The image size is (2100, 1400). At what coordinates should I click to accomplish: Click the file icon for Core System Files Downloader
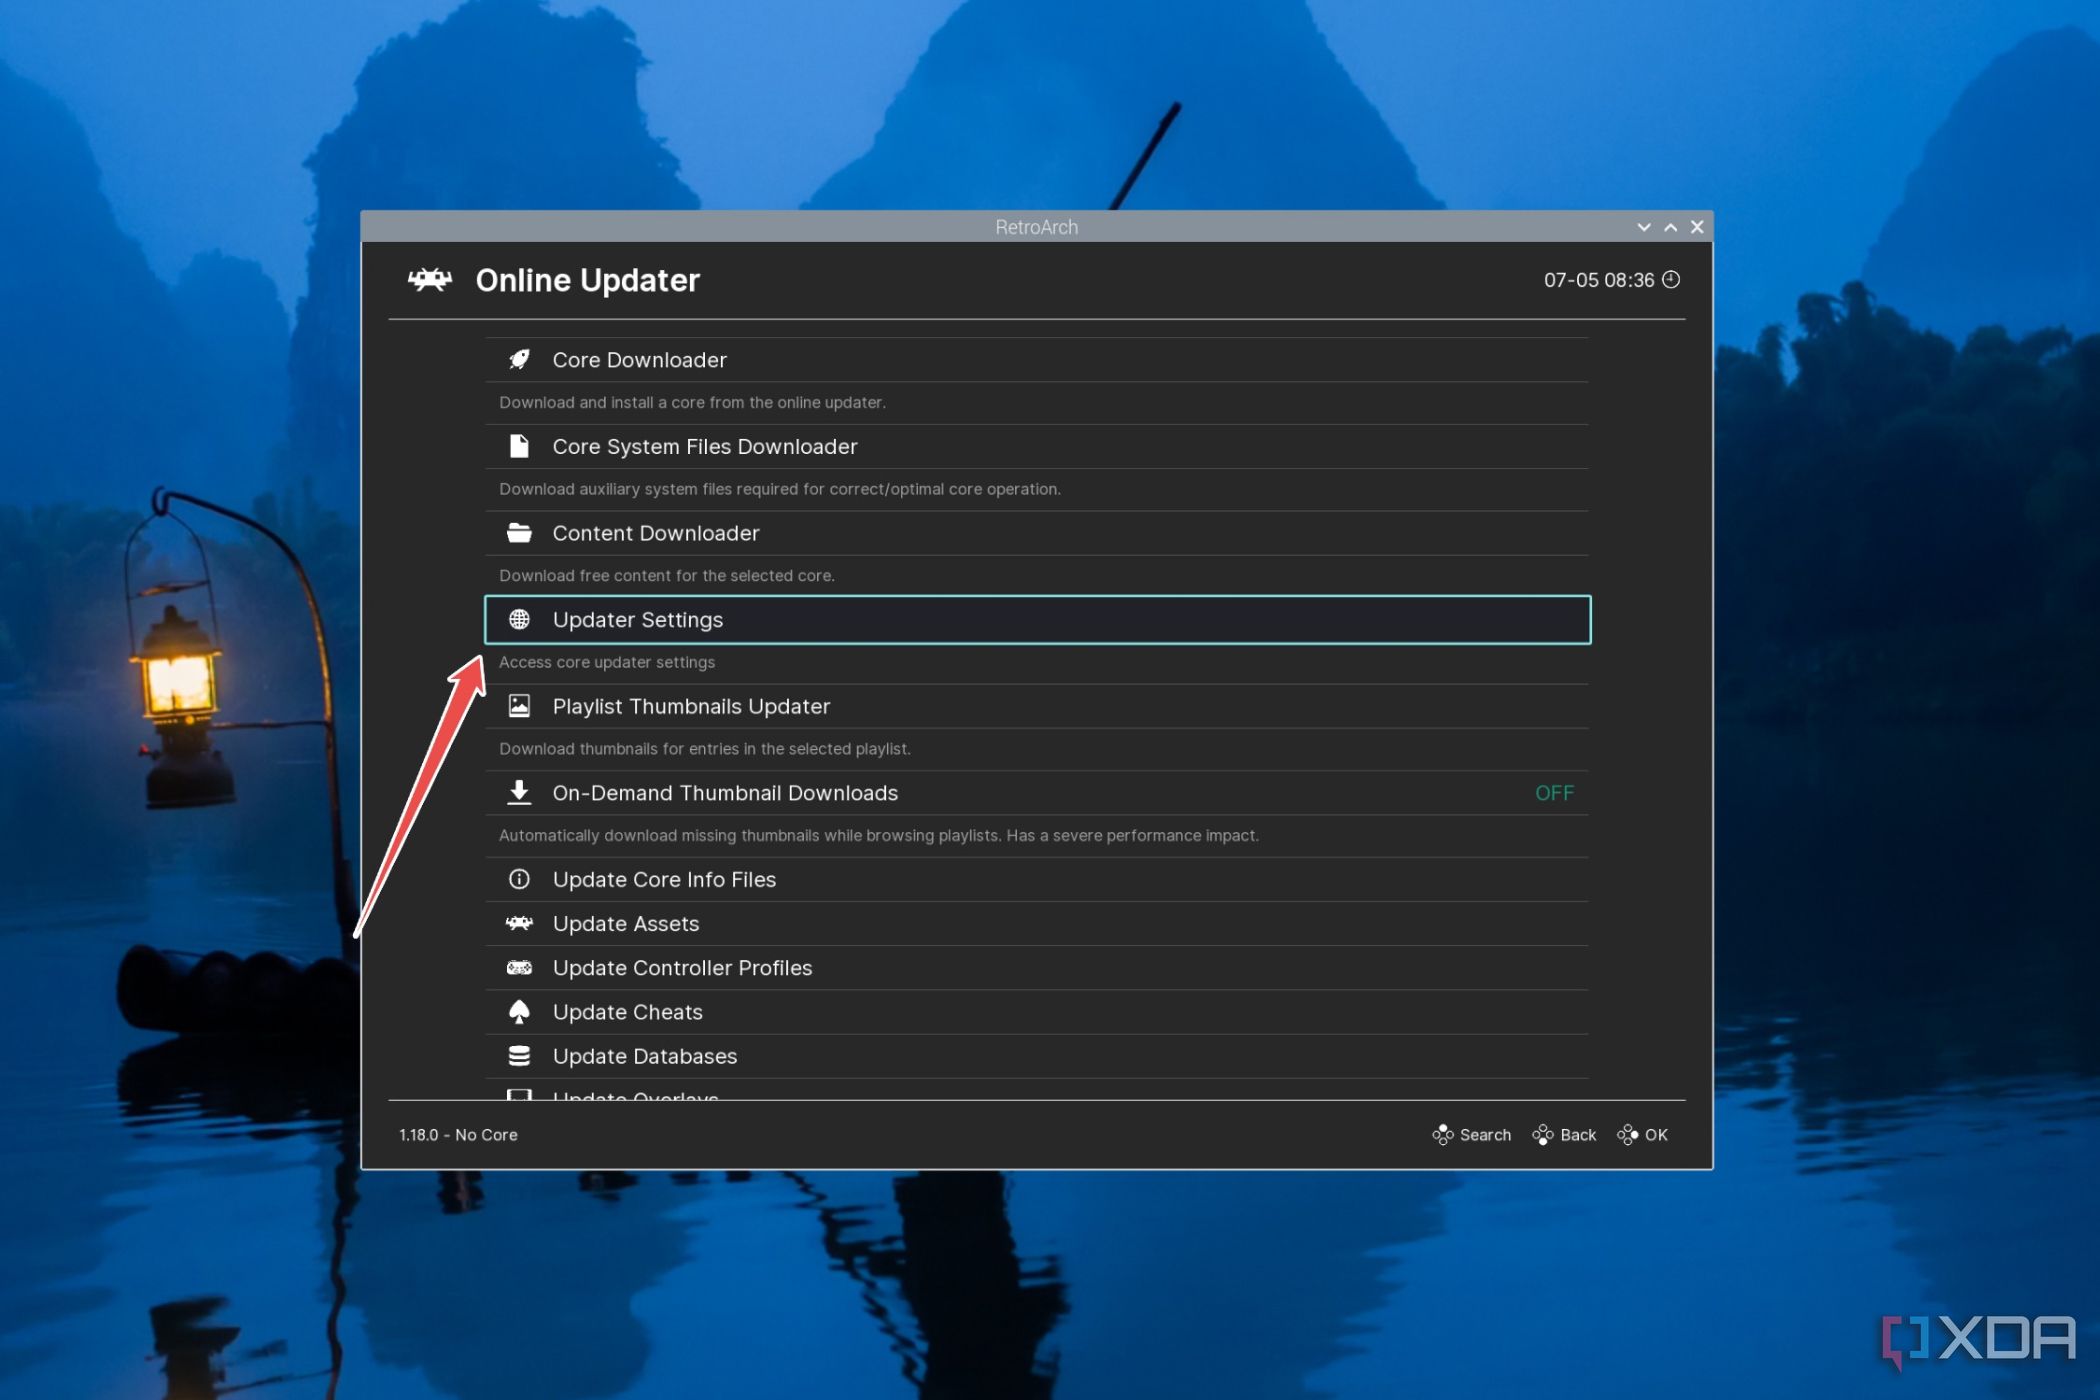click(x=519, y=446)
